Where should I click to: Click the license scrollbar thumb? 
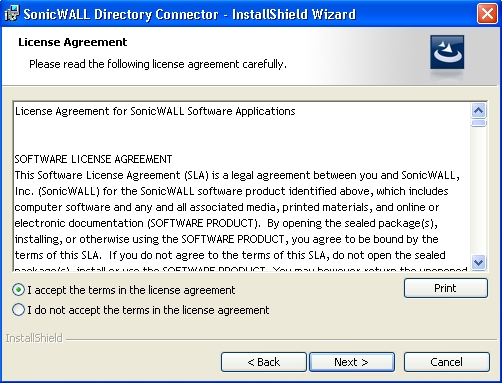coord(479,123)
